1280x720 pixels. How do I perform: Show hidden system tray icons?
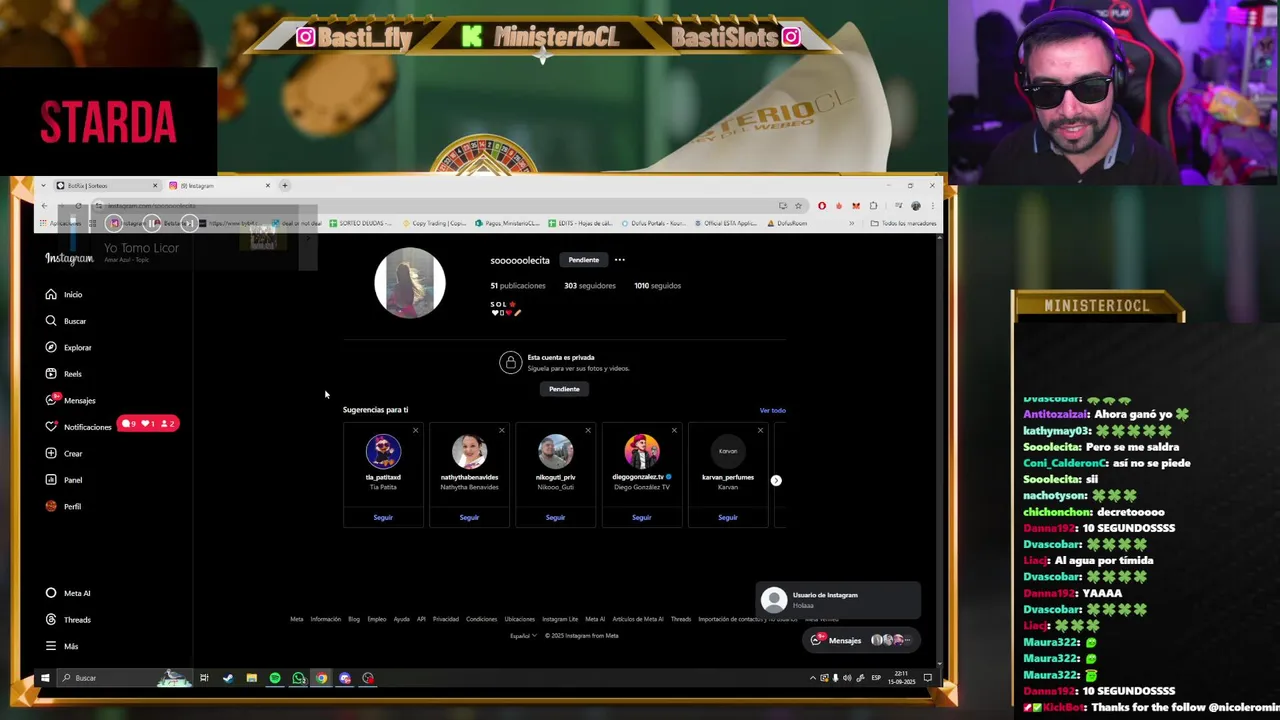tap(812, 678)
